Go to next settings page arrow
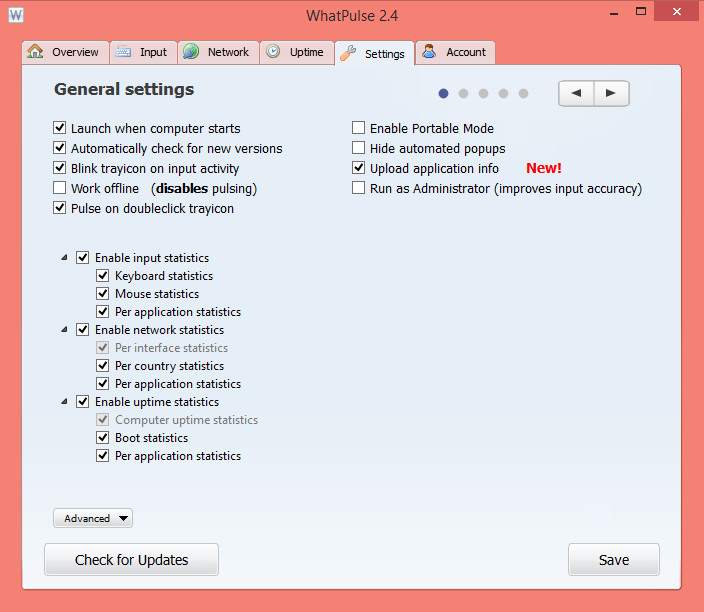 612,93
